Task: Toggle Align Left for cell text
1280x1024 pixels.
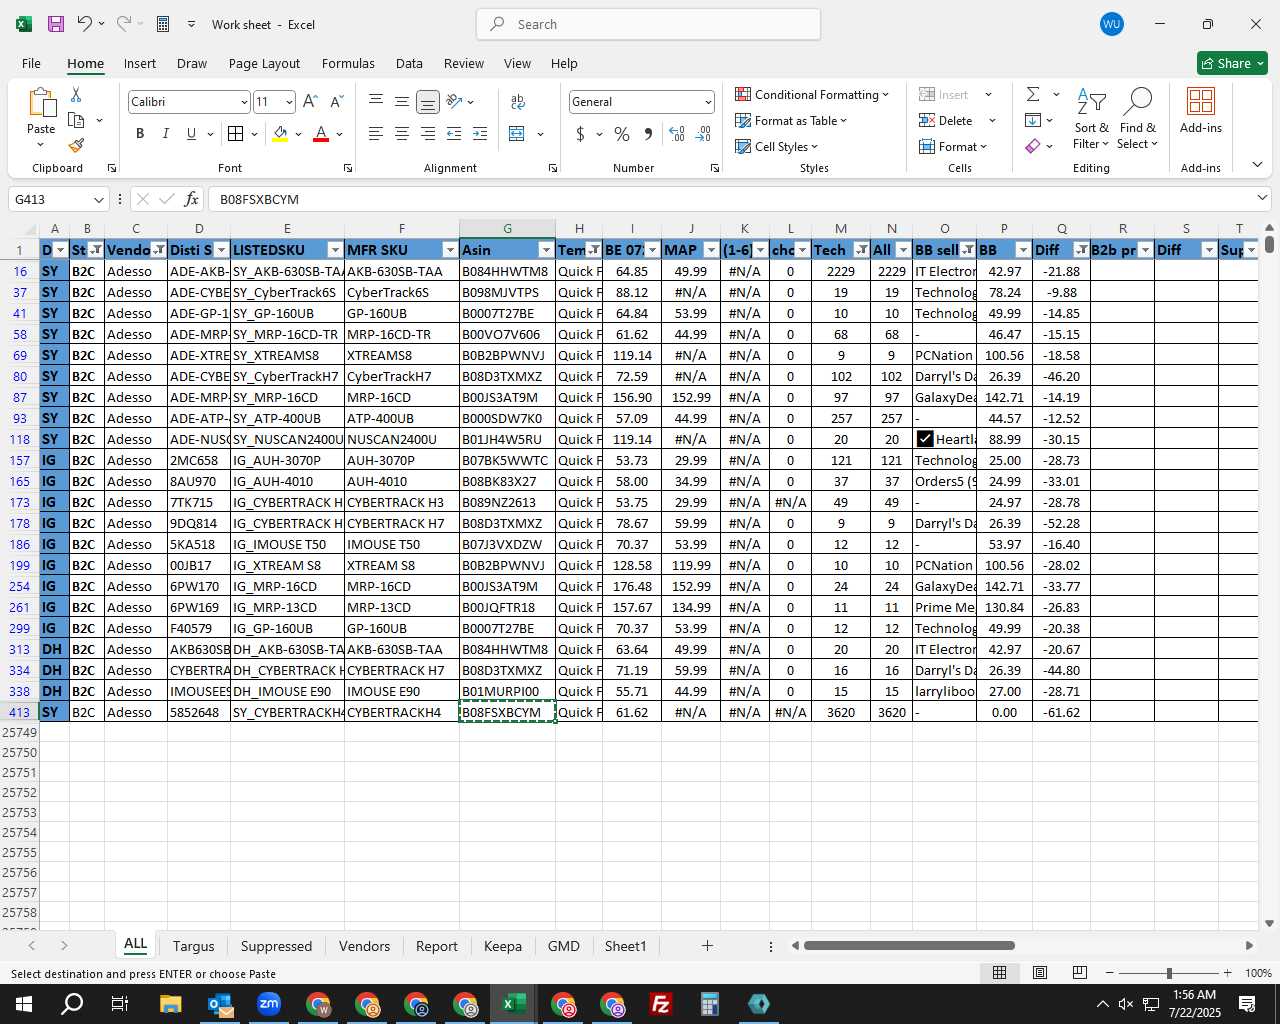Action: 376,134
